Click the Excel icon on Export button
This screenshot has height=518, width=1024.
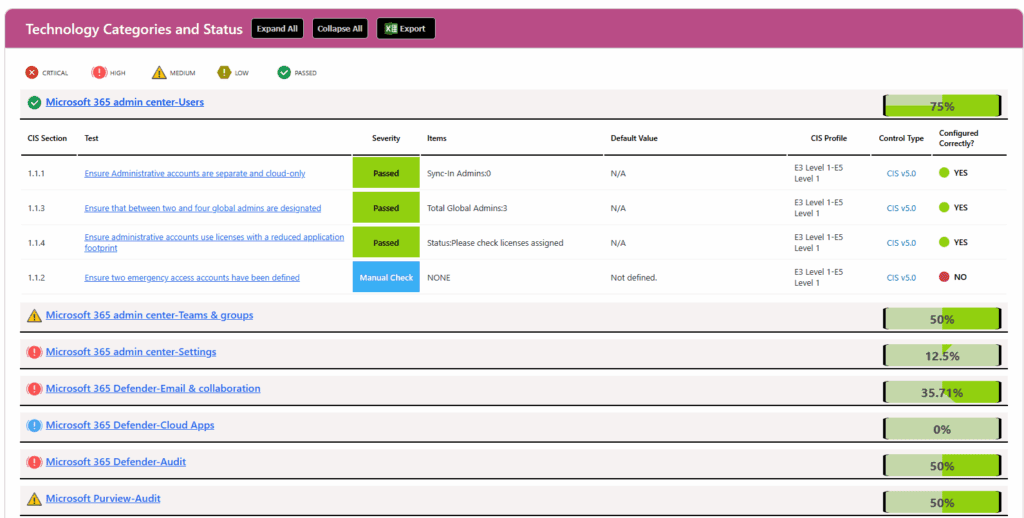pyautogui.click(x=391, y=29)
